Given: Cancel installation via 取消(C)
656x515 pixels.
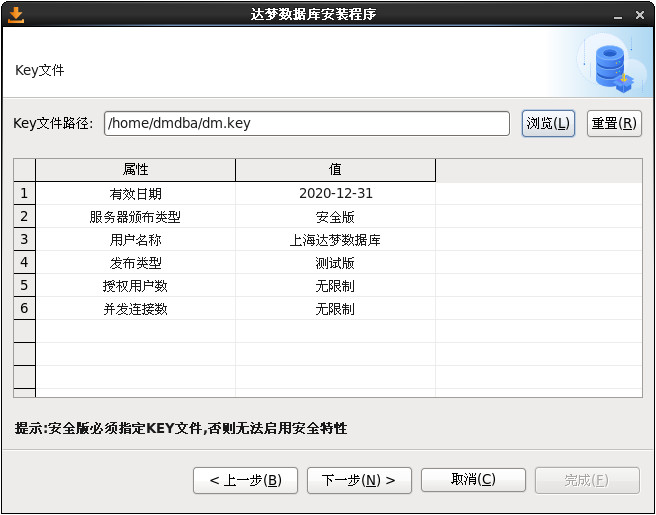Looking at the screenshot, I should point(473,480).
